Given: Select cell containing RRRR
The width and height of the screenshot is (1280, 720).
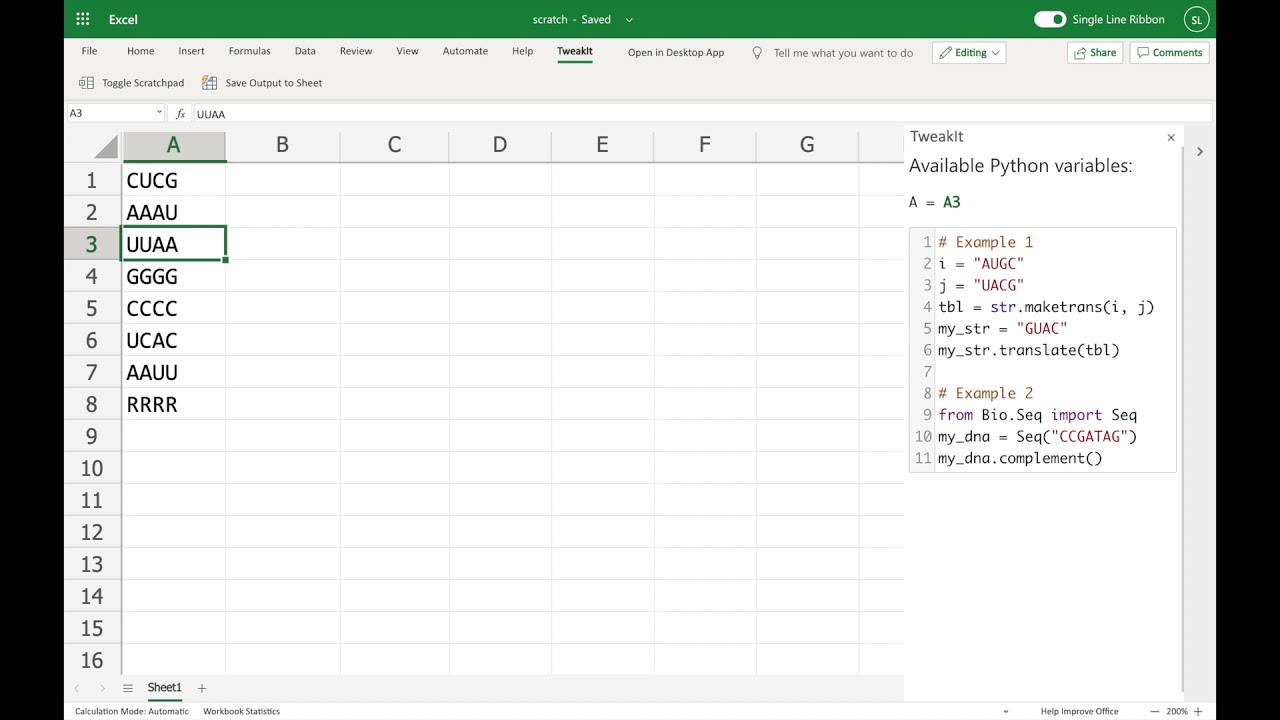Looking at the screenshot, I should (174, 404).
